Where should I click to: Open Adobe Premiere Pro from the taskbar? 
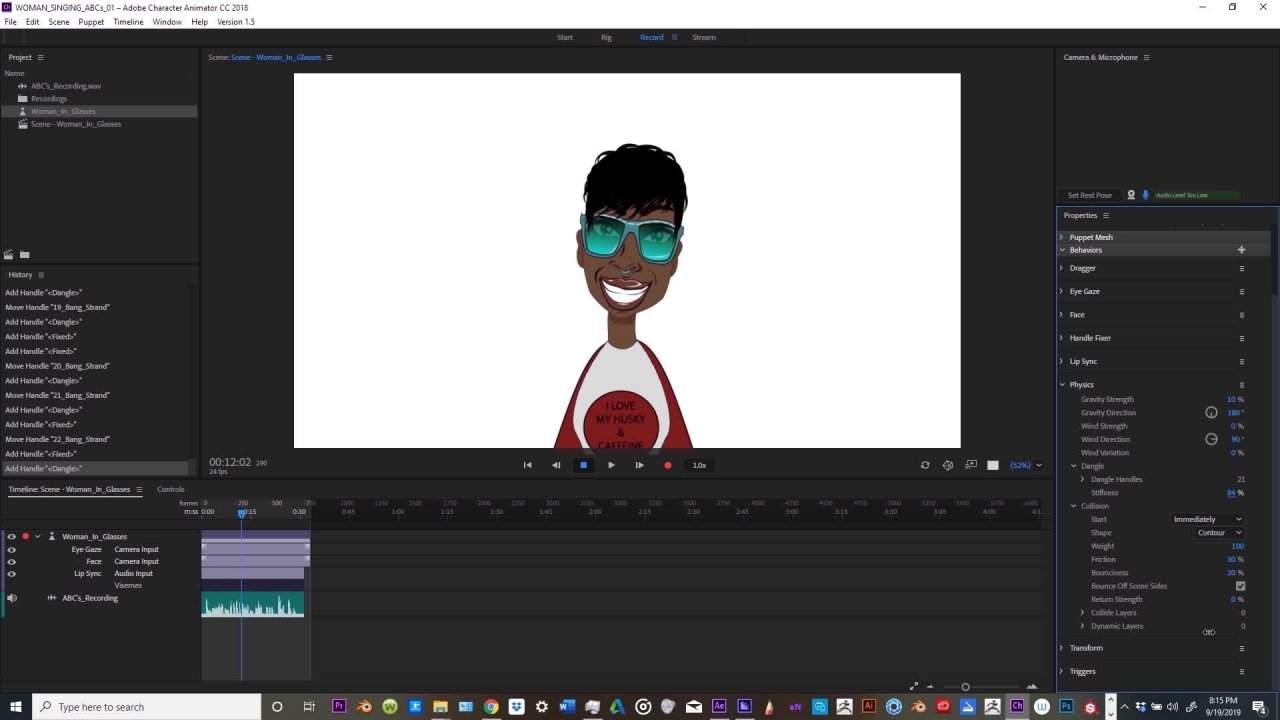(x=339, y=707)
